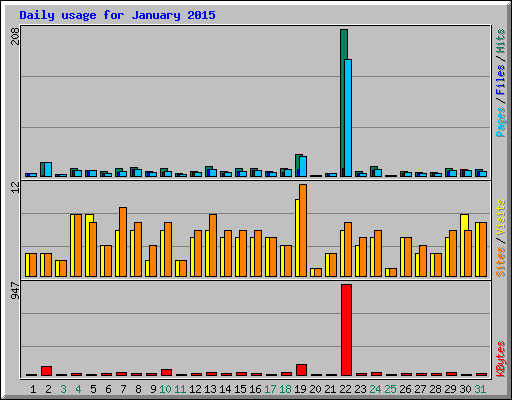Click day label '9' on the x-axis
512x400 pixels.
[x=153, y=389]
